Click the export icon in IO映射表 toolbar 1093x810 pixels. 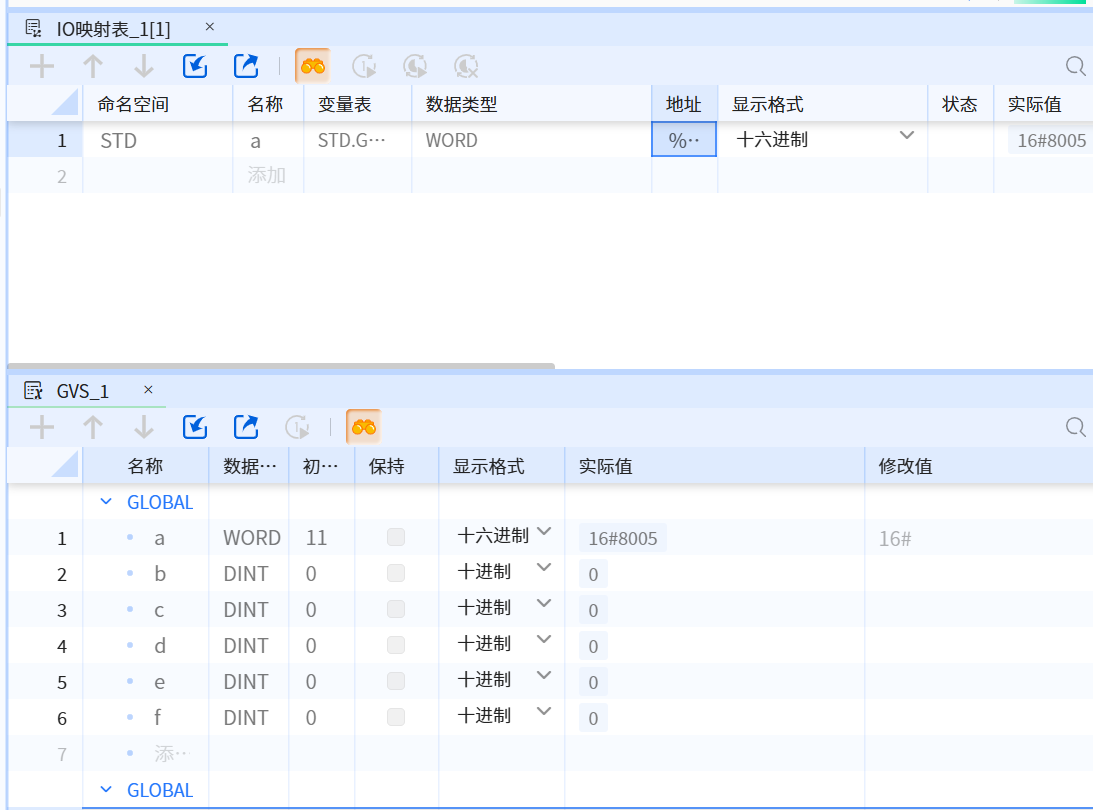[x=246, y=67]
